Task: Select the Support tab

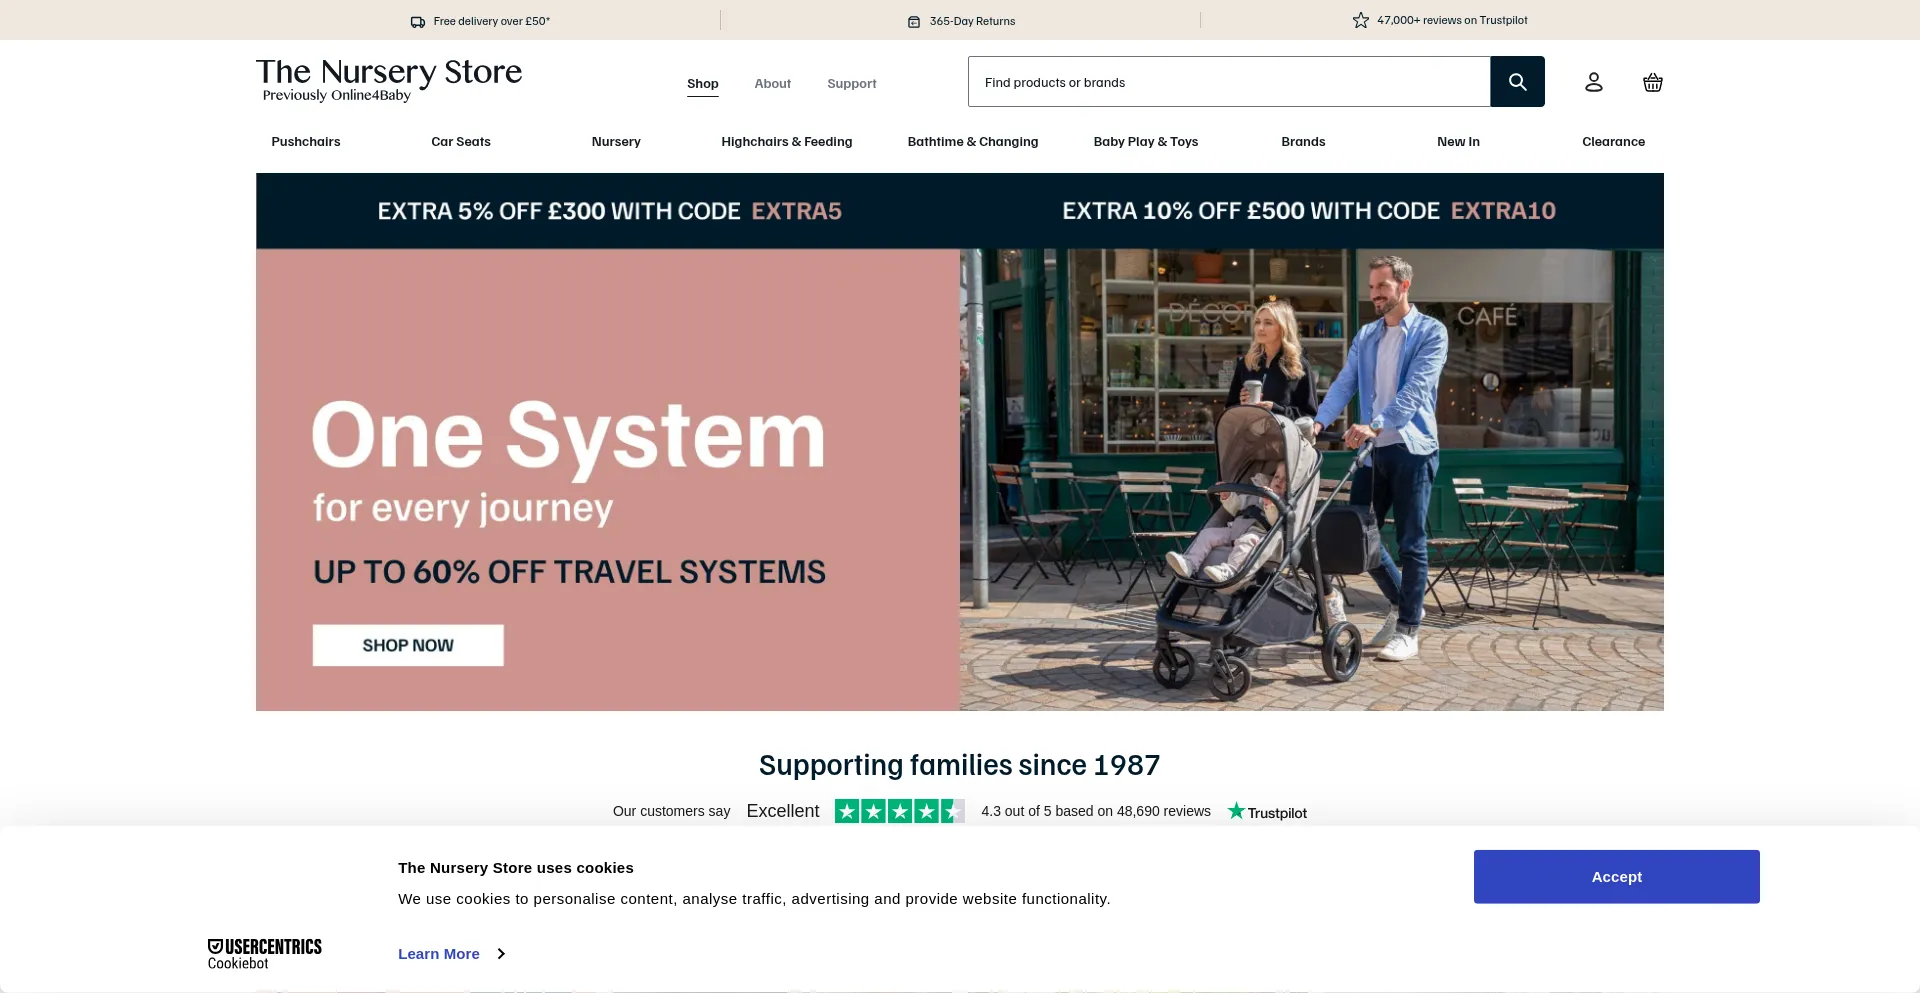Action: 852,84
